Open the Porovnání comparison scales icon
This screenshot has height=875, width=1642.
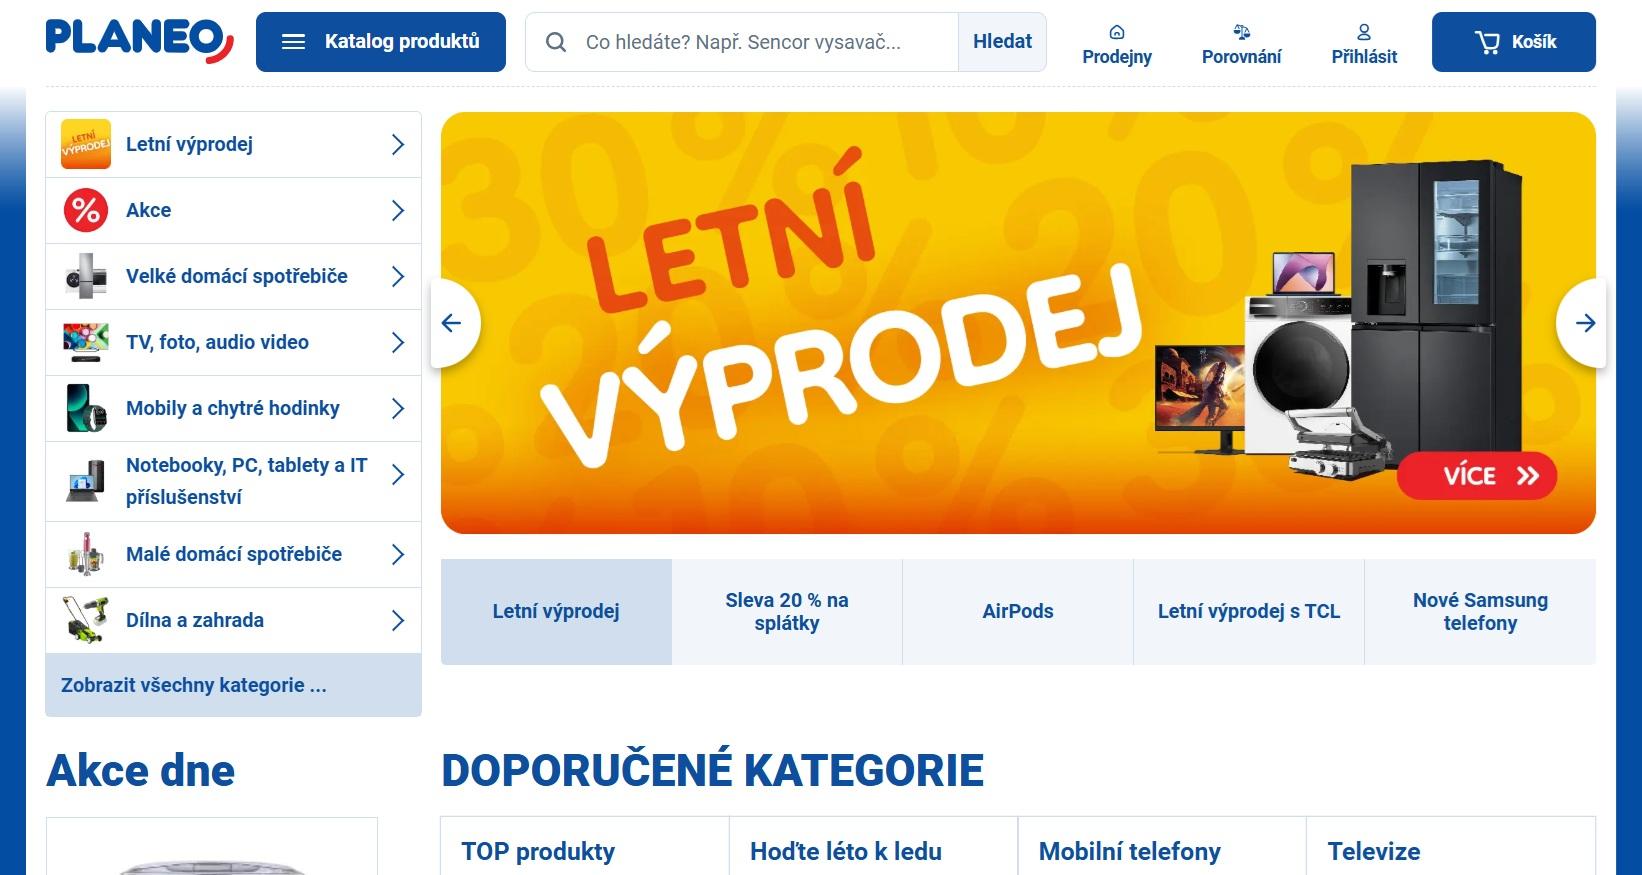[1241, 32]
